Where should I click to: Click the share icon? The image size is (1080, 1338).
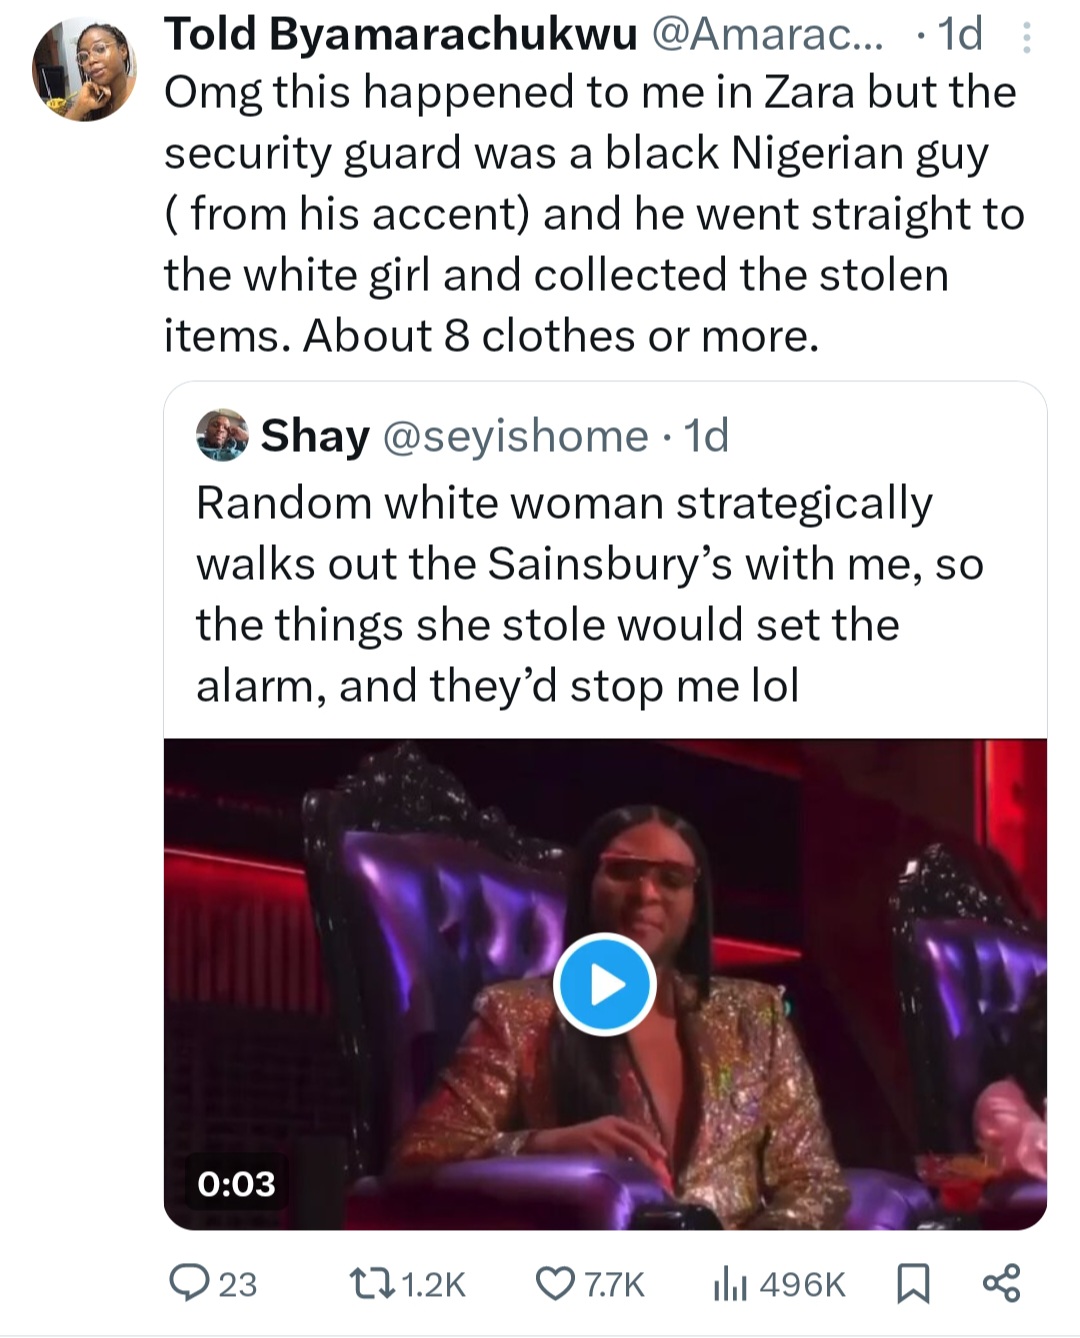pos(1001,1283)
